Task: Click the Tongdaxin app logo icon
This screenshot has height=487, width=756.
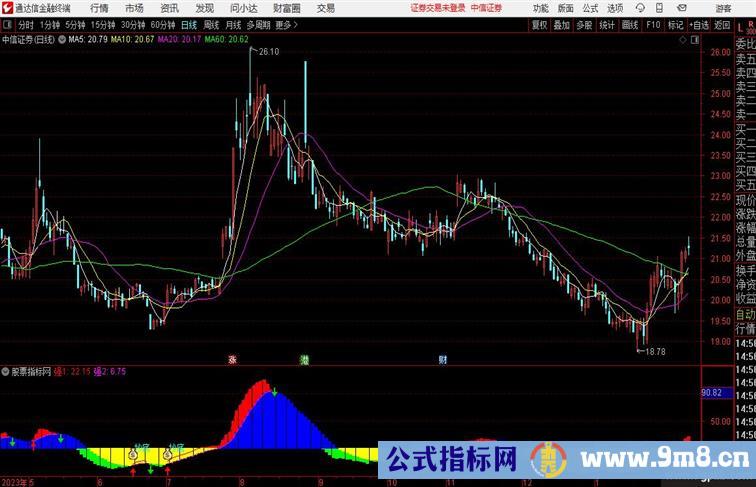Action: (x=7, y=8)
